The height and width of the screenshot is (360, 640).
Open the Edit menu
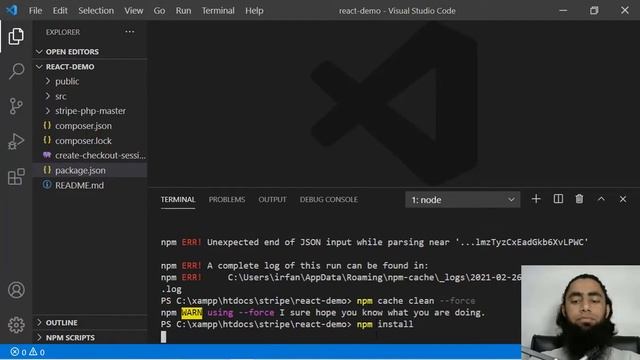pos(60,11)
